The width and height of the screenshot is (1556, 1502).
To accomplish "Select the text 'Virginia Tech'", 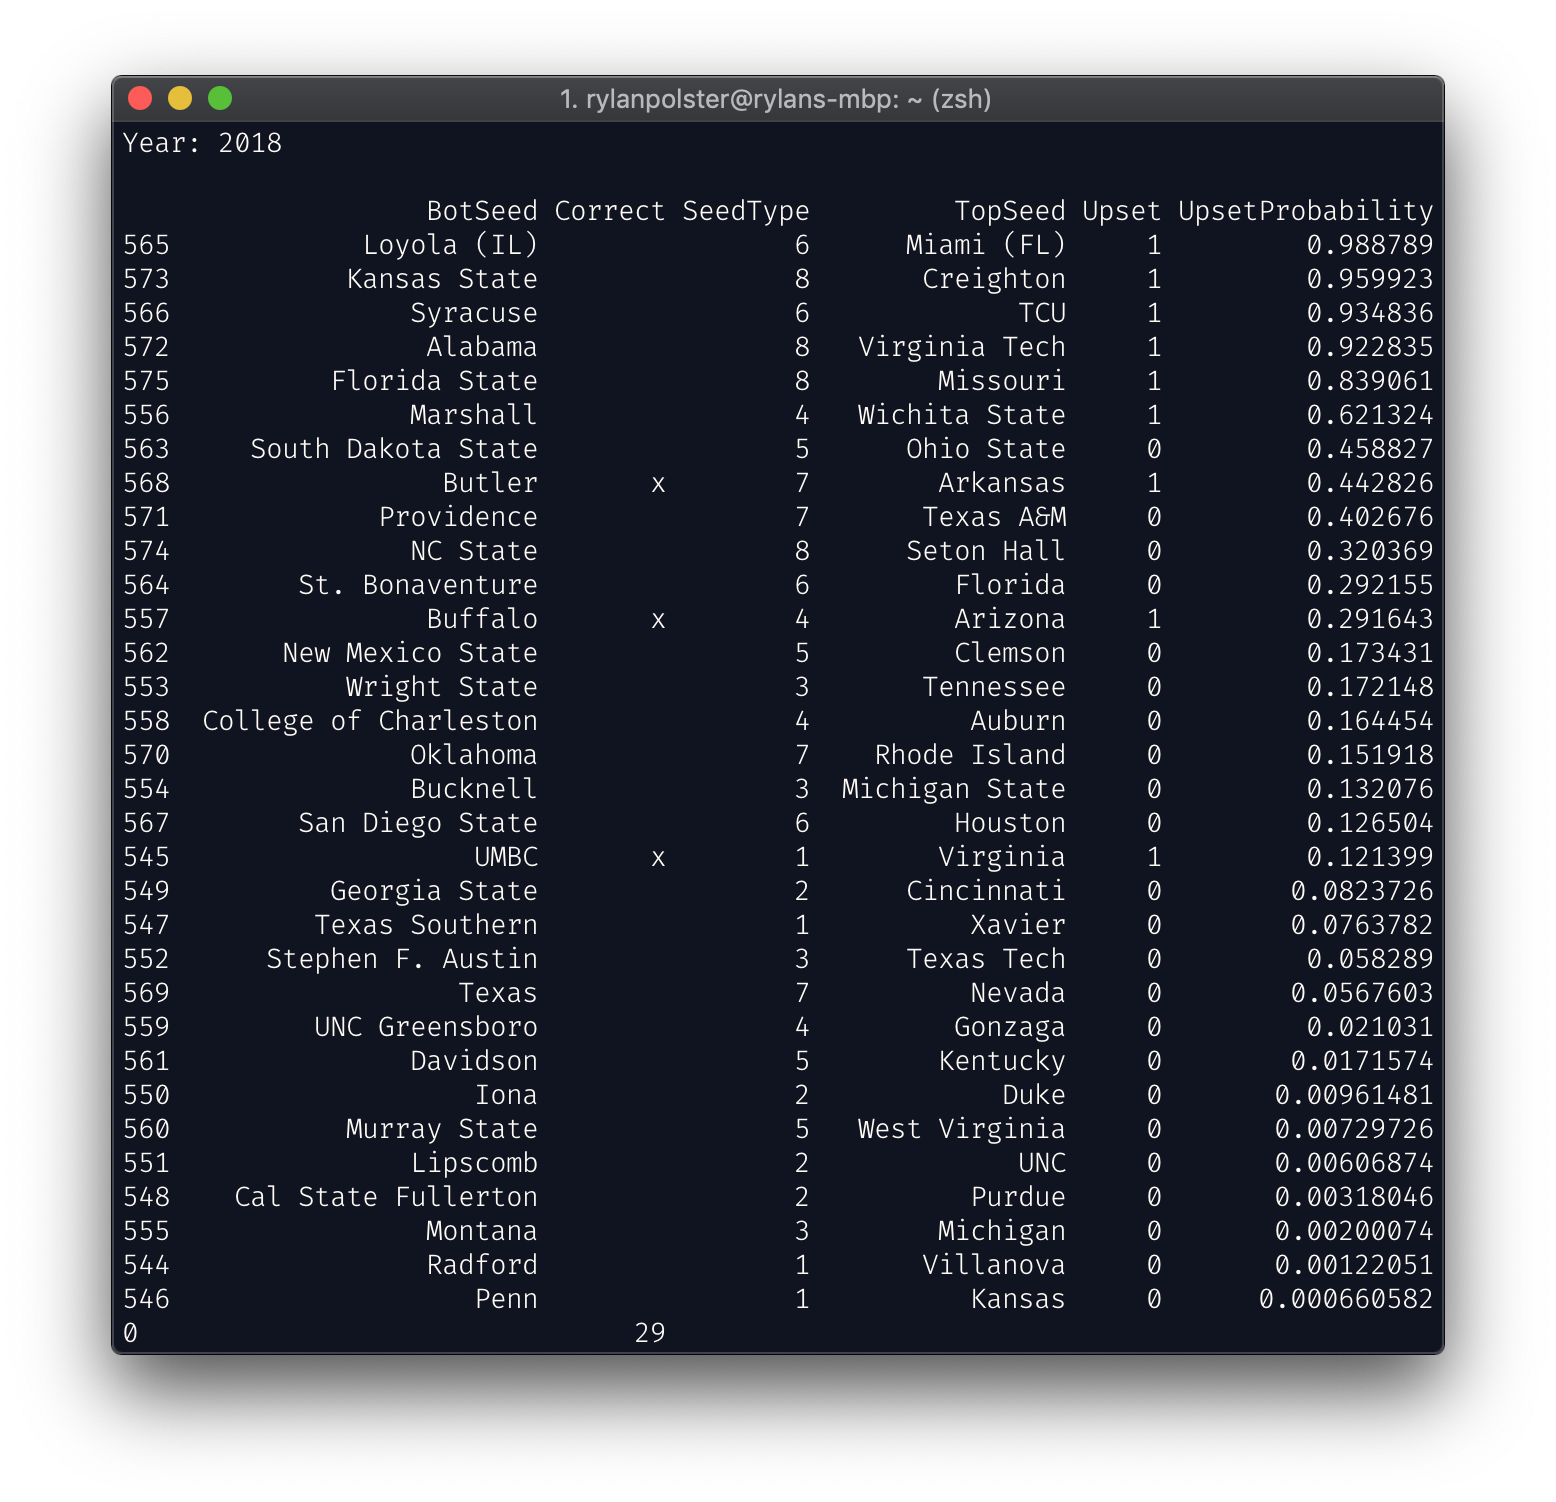I will coord(962,347).
